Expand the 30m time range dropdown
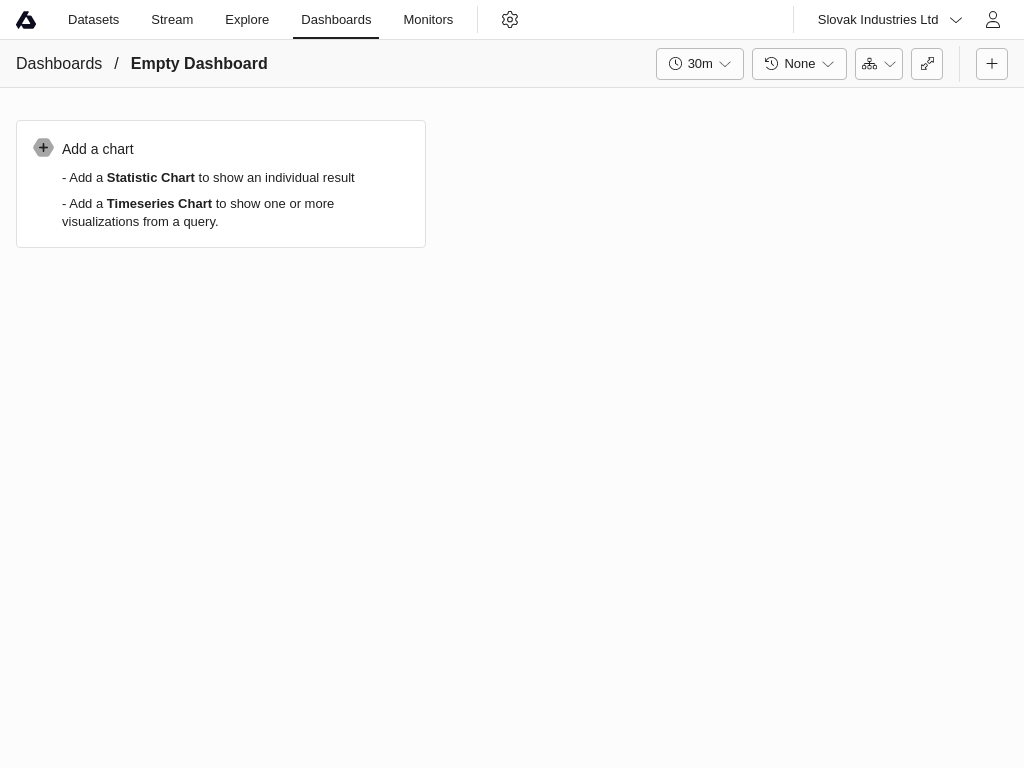The width and height of the screenshot is (1024, 768). tap(700, 64)
